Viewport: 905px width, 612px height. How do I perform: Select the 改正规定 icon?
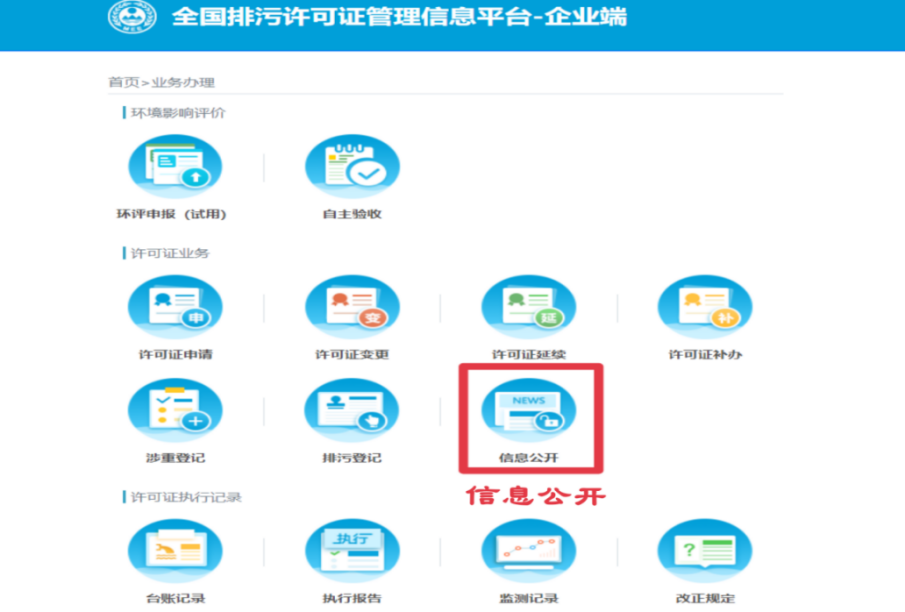[x=704, y=552]
